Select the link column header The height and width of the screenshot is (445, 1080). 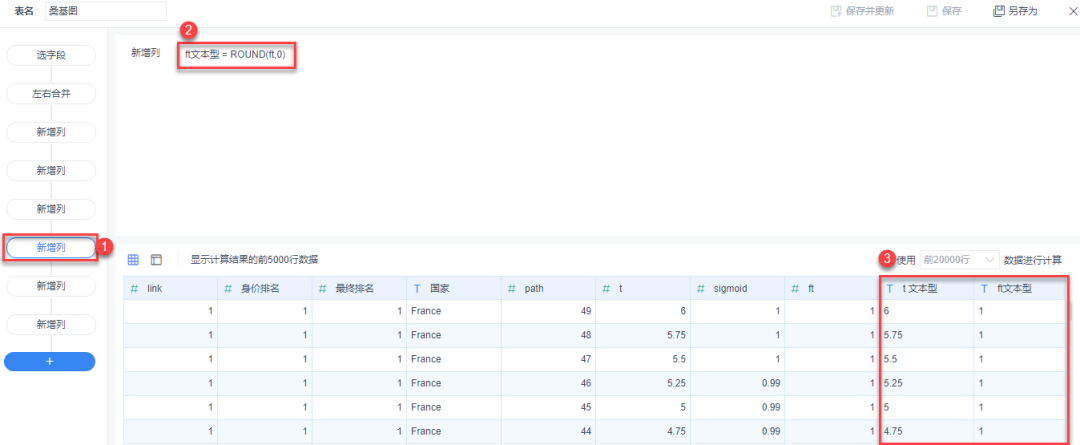pos(171,289)
